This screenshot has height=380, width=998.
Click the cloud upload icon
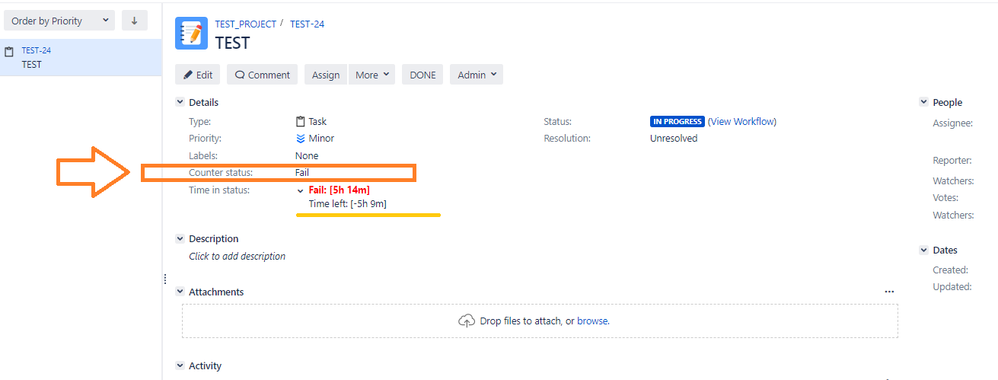click(467, 321)
